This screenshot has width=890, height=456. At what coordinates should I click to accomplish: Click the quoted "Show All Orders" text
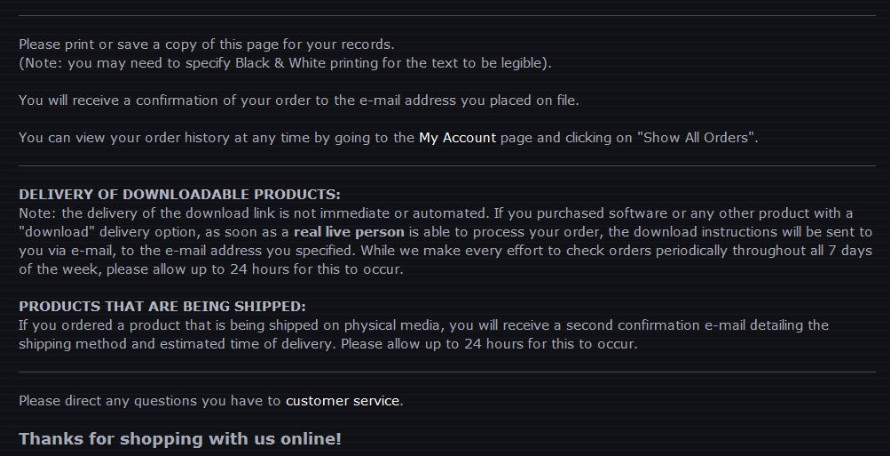click(x=696, y=137)
